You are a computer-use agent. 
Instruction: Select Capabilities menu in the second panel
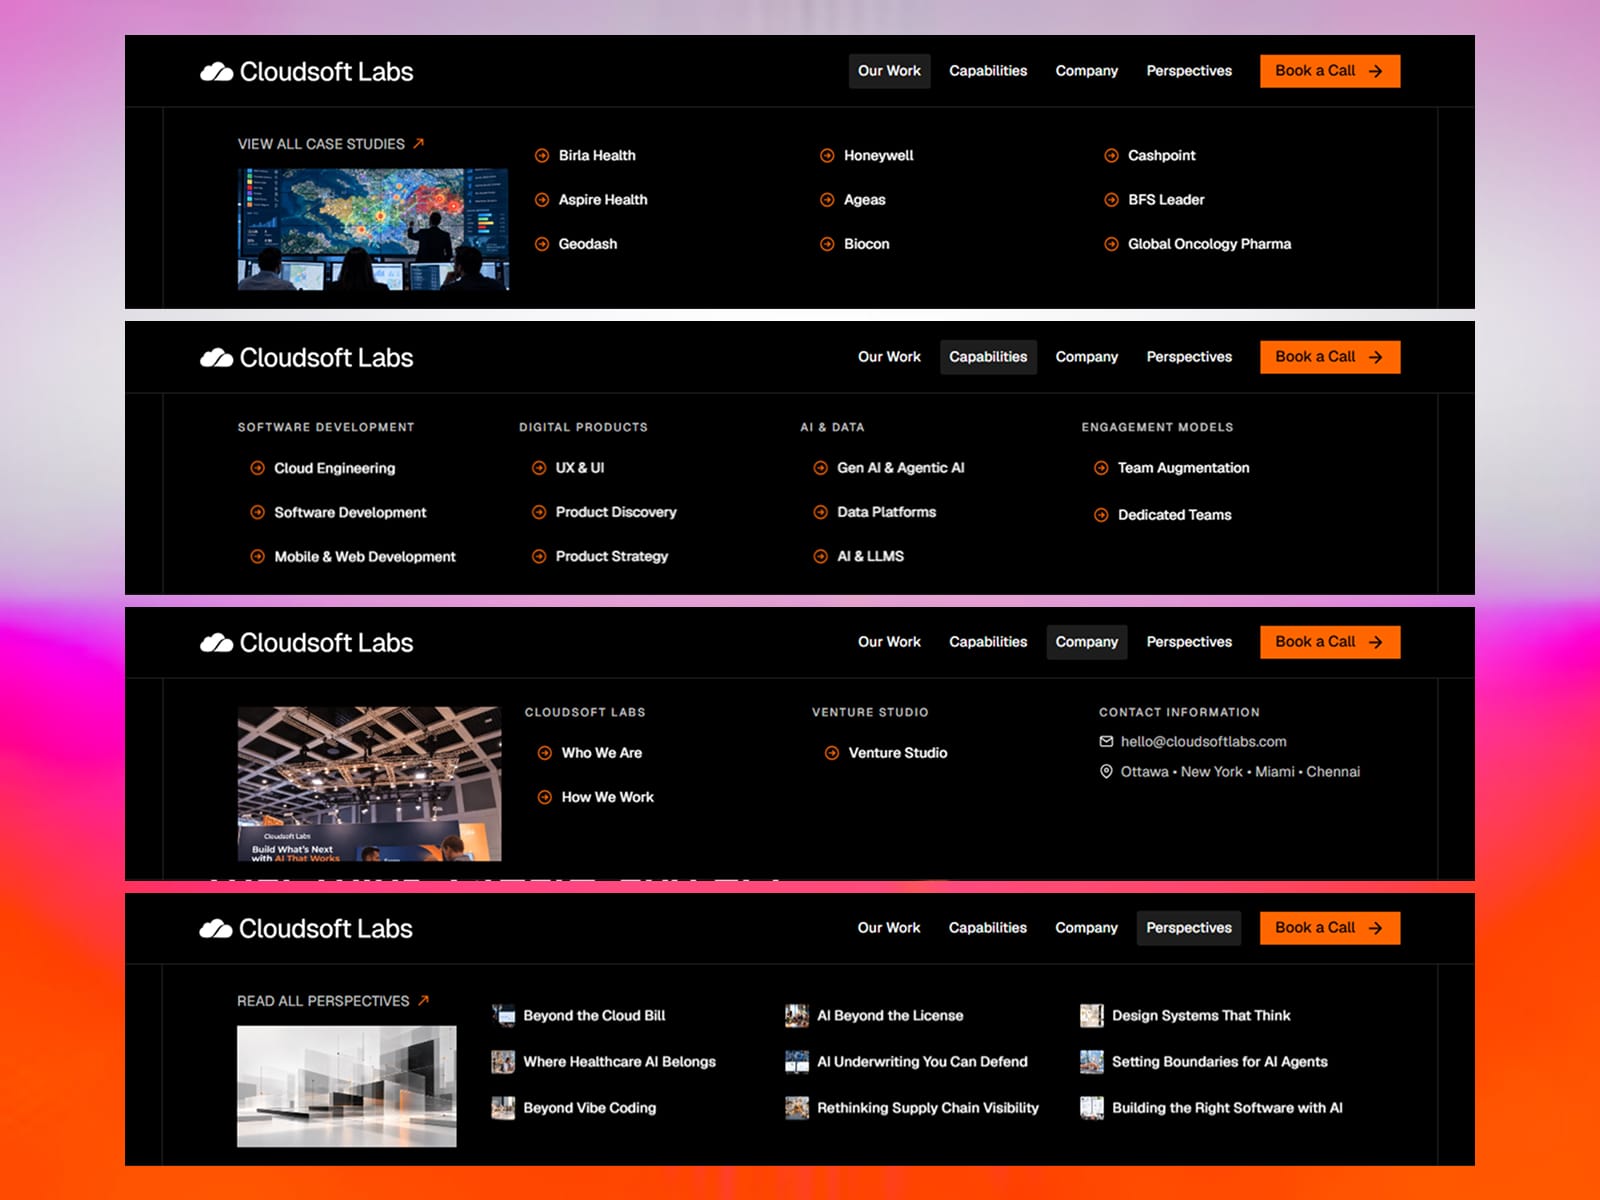[x=988, y=357]
